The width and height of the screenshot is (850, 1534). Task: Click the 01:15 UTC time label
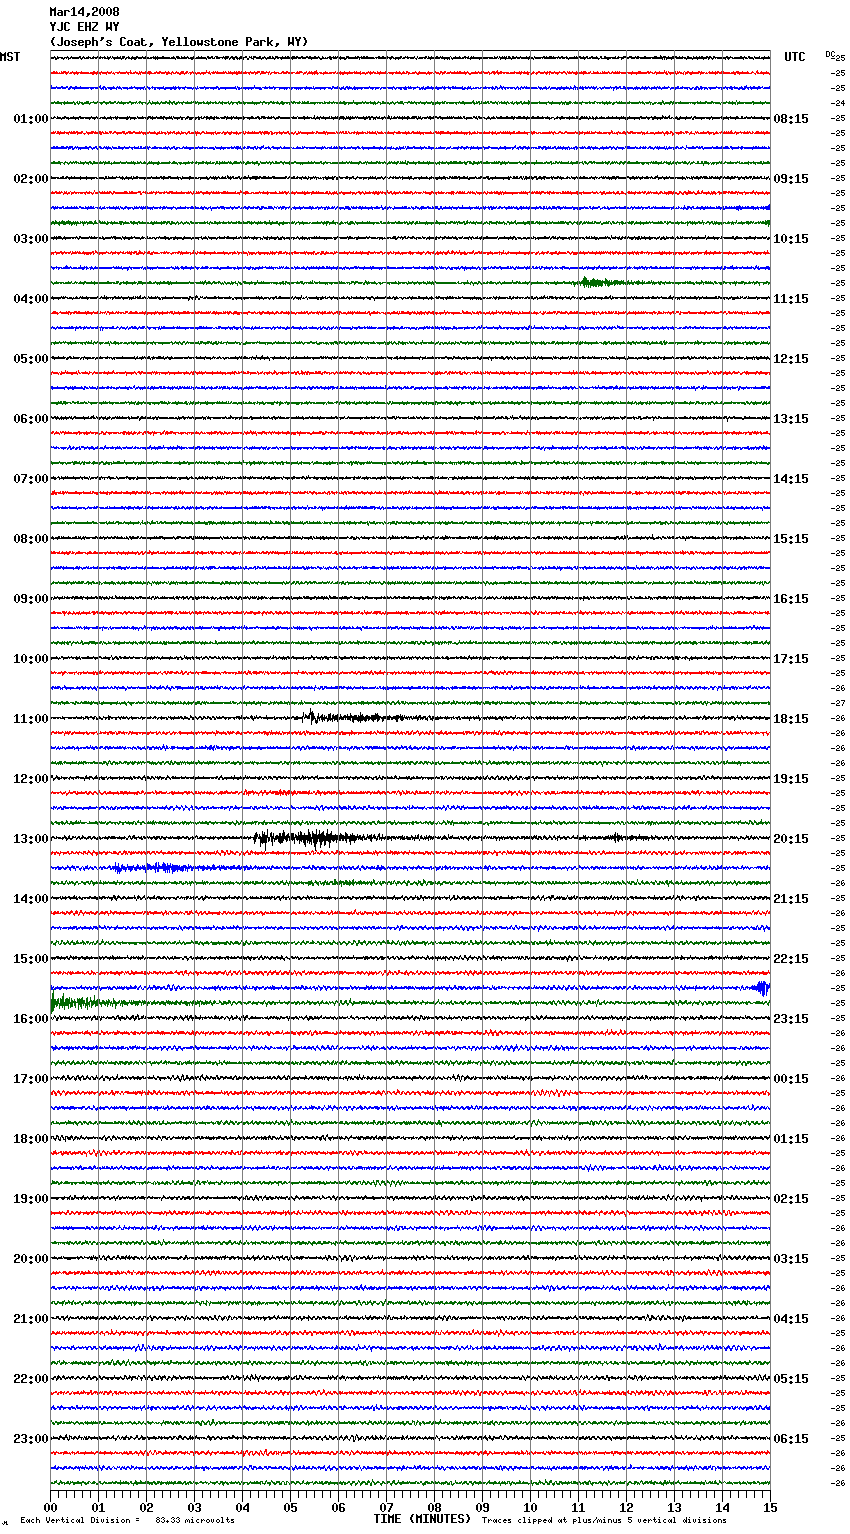click(x=791, y=1139)
